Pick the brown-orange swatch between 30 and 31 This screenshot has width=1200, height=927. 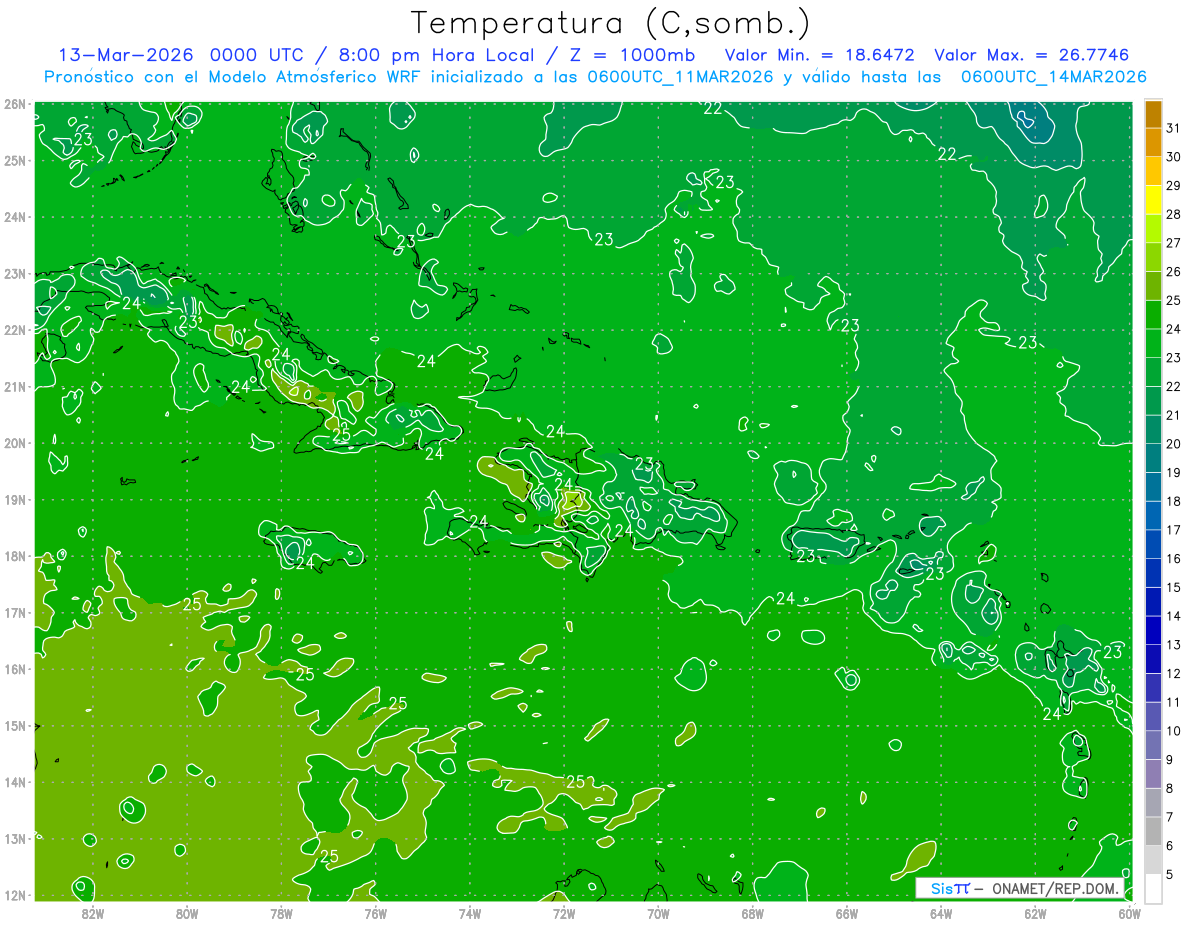tap(1153, 143)
